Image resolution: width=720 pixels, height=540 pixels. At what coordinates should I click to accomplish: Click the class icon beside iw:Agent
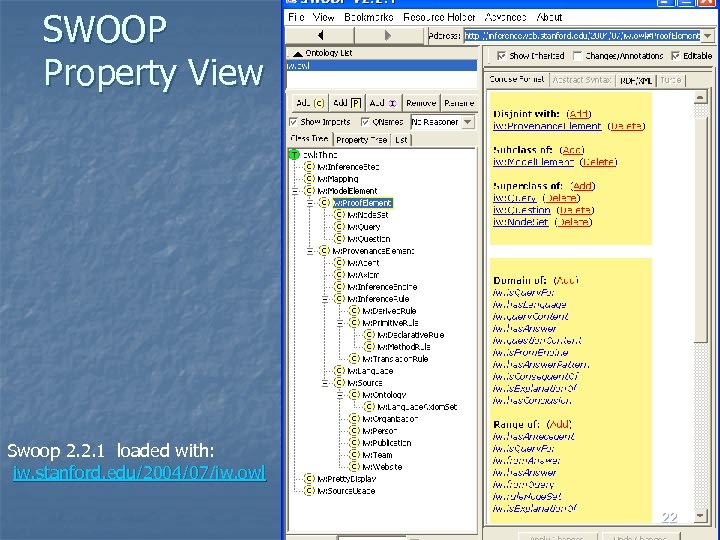coord(339,263)
